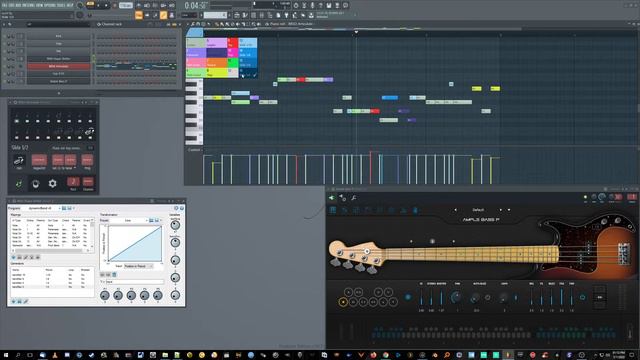Click the transport stop button
The width and height of the screenshot is (640, 360).
coord(106,6)
